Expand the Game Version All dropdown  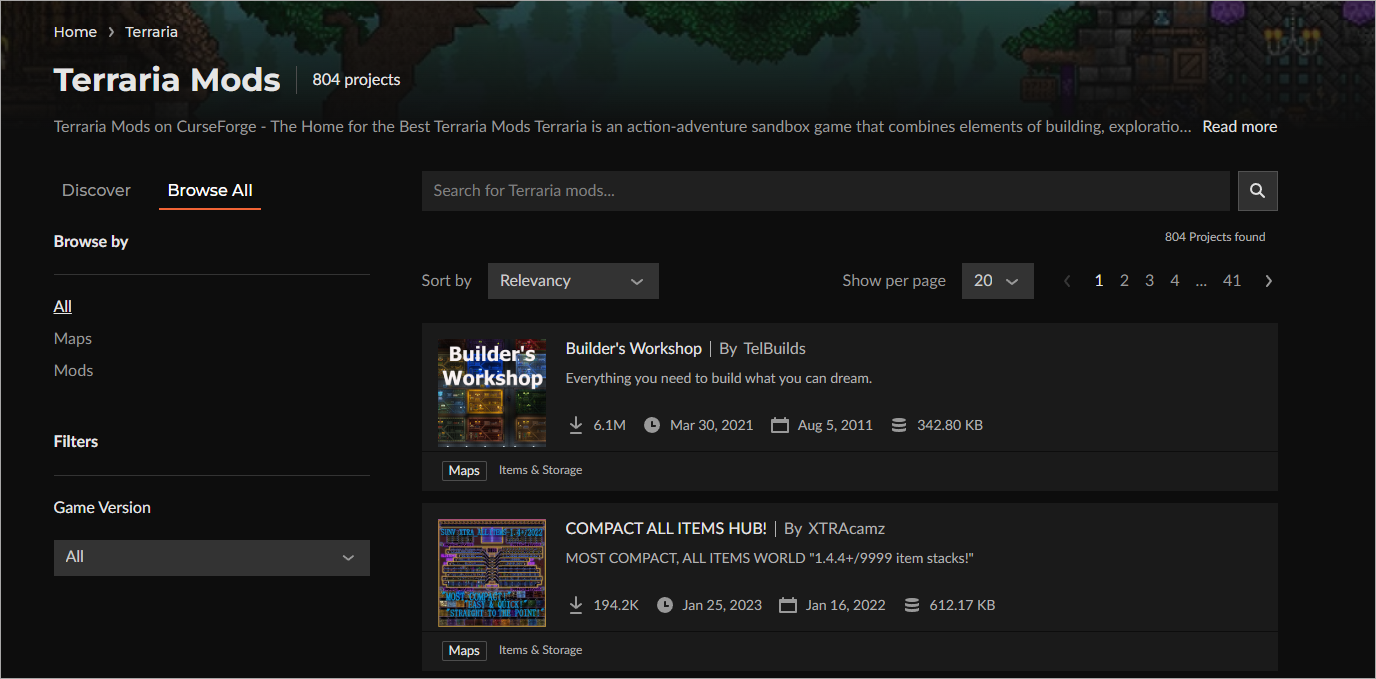pyautogui.click(x=212, y=557)
